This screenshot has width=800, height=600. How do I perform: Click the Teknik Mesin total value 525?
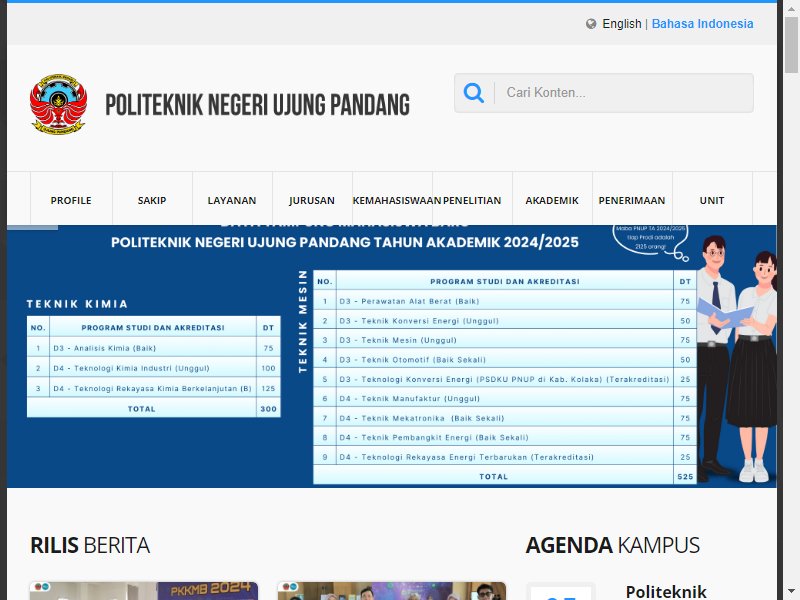click(x=685, y=477)
